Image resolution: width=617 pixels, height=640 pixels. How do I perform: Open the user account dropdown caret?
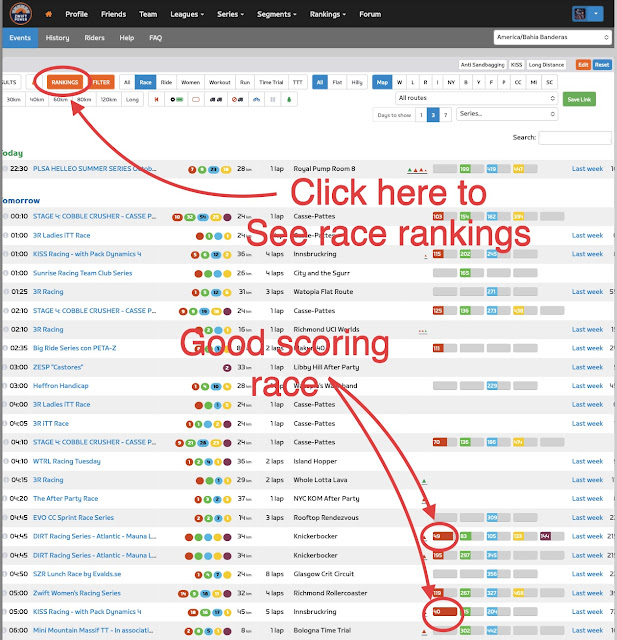(x=595, y=14)
